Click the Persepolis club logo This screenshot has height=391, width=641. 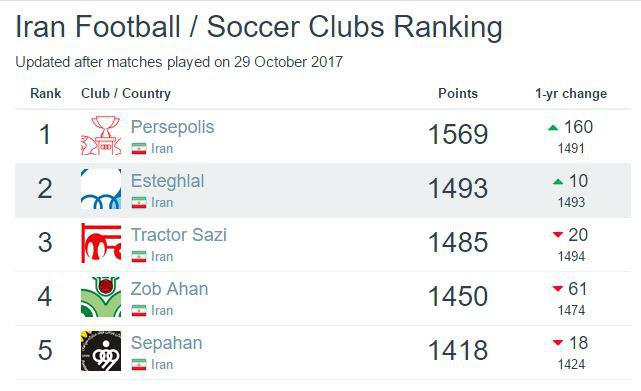coord(101,135)
